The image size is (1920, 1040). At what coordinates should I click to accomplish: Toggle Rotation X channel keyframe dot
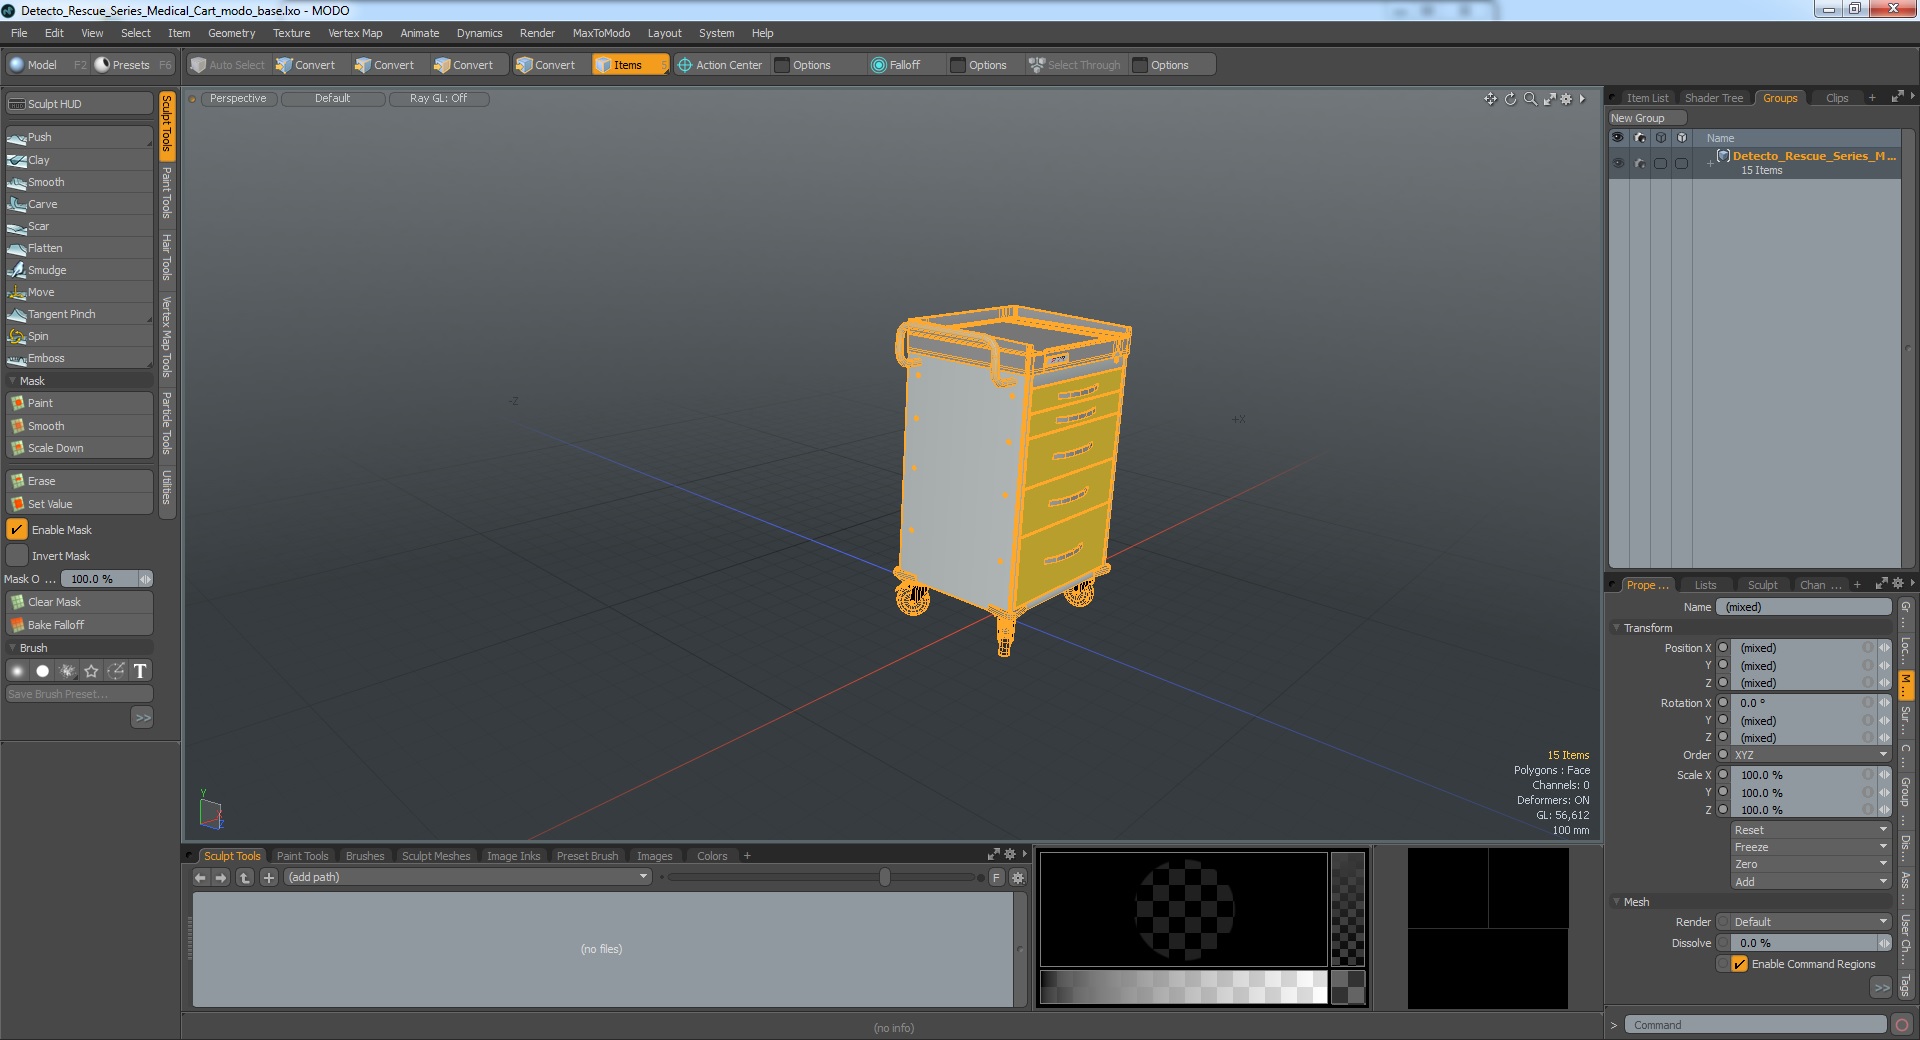tap(1723, 703)
